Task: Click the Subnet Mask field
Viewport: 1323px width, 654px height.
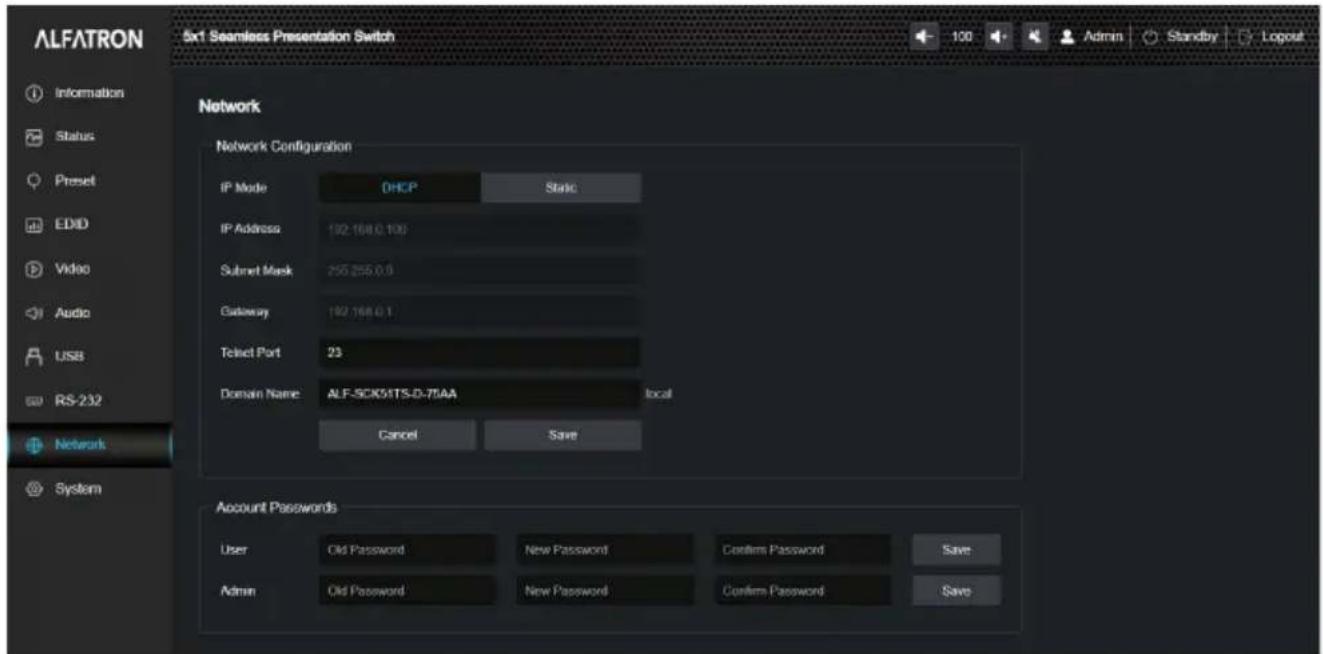Action: click(479, 270)
